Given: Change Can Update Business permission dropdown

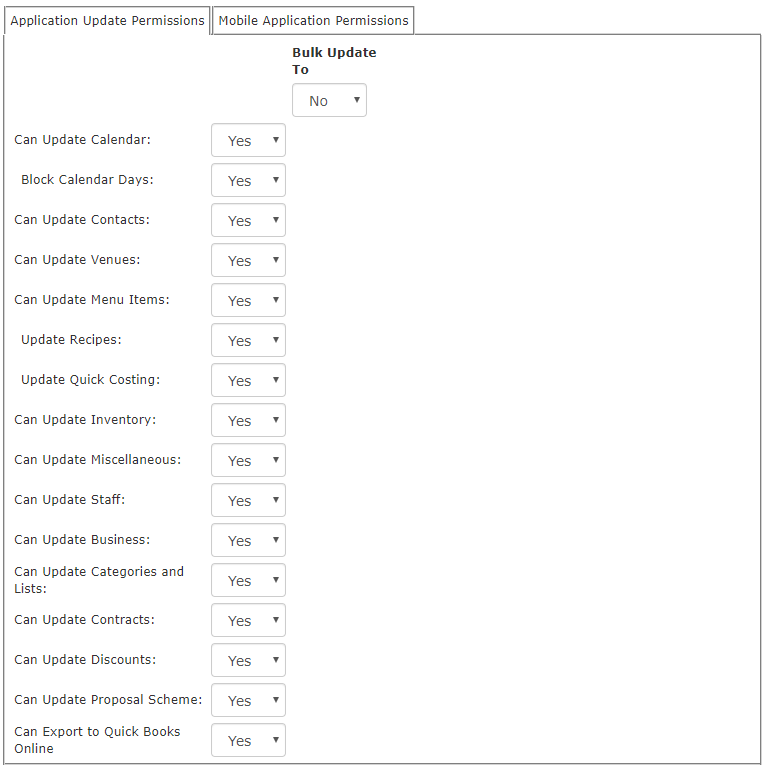Looking at the screenshot, I should pyautogui.click(x=248, y=540).
